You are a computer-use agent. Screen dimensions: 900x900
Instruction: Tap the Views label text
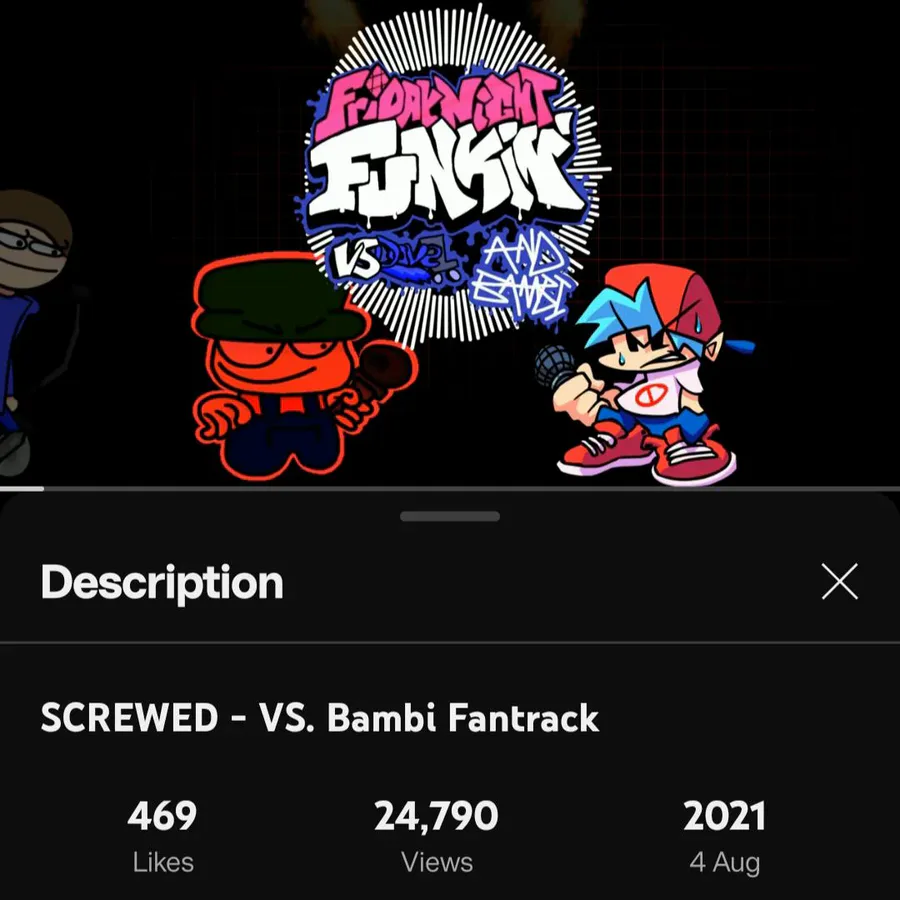click(437, 862)
